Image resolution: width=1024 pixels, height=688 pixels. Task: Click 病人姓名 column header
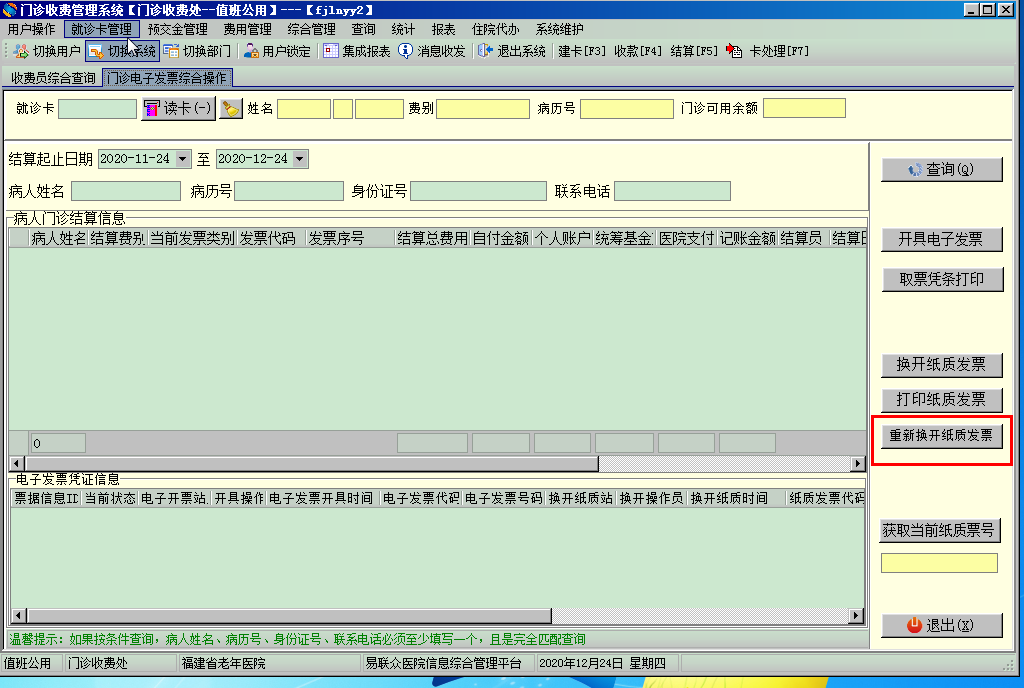(x=58, y=238)
